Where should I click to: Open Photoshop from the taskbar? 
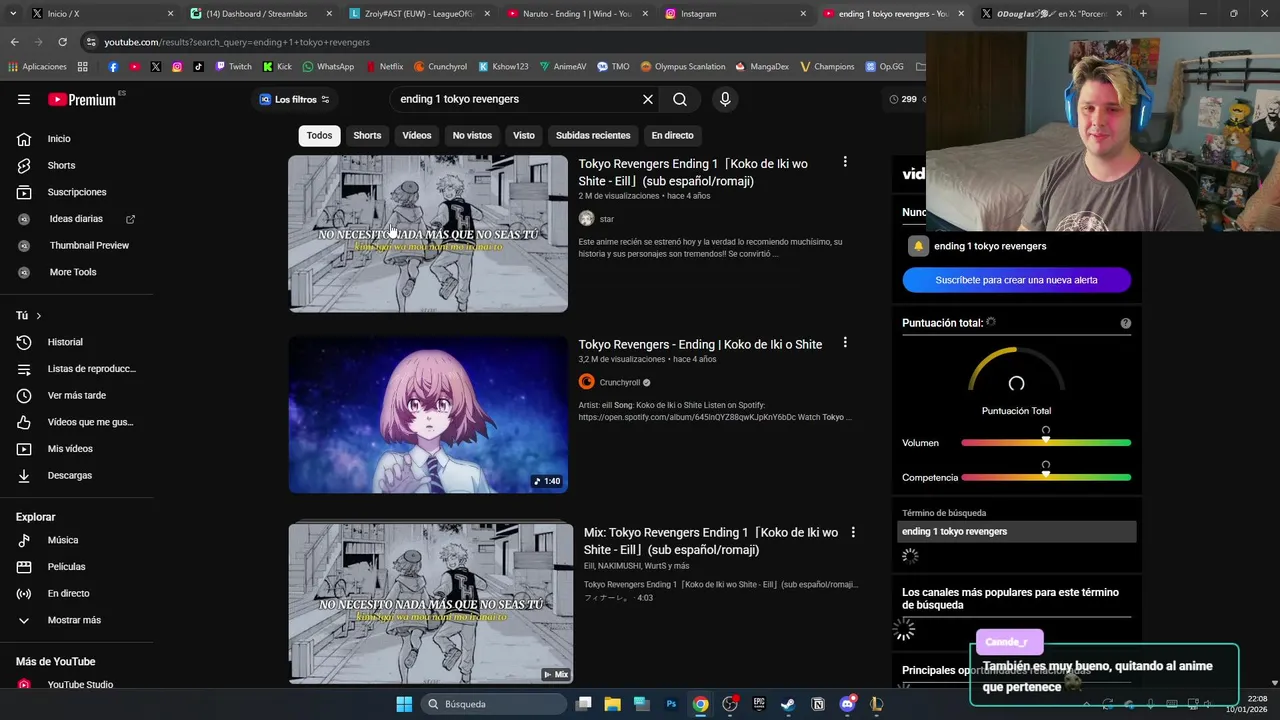click(x=671, y=704)
